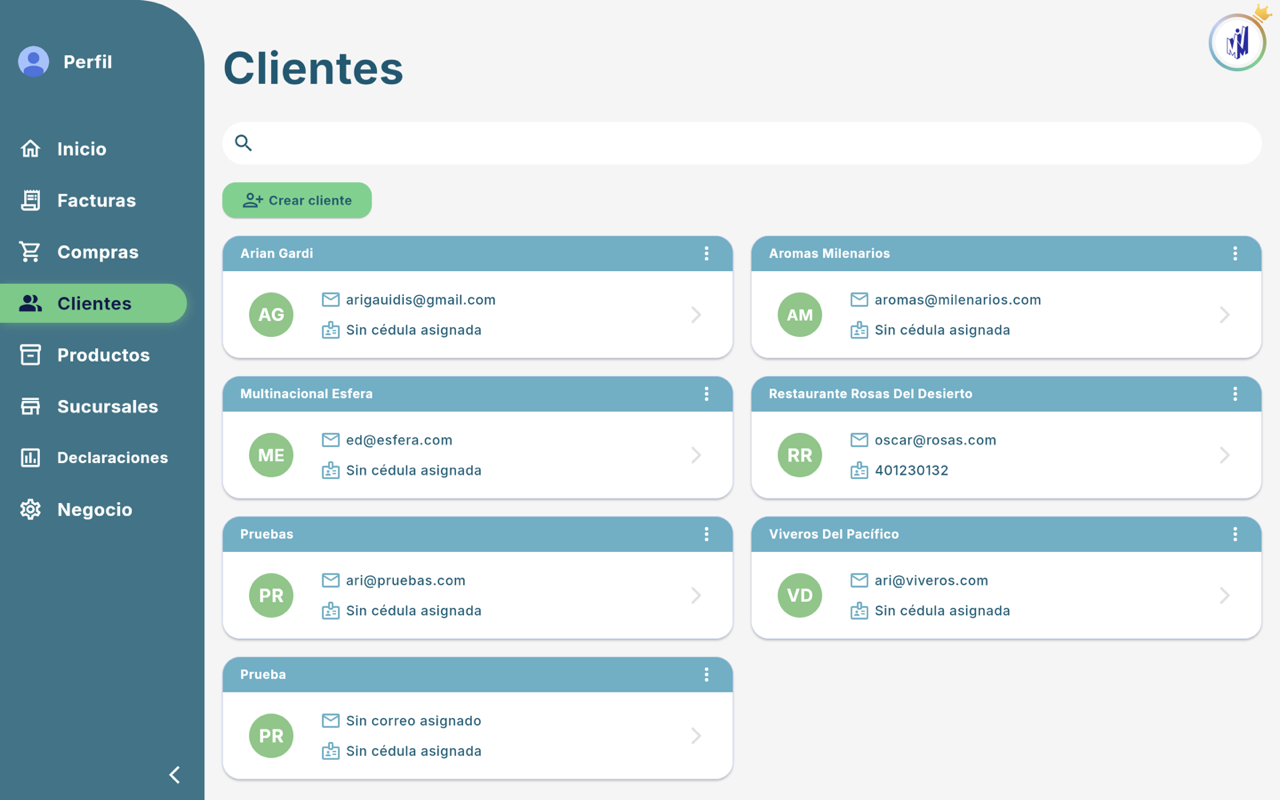Click the email oscar@rosas.com

click(935, 440)
